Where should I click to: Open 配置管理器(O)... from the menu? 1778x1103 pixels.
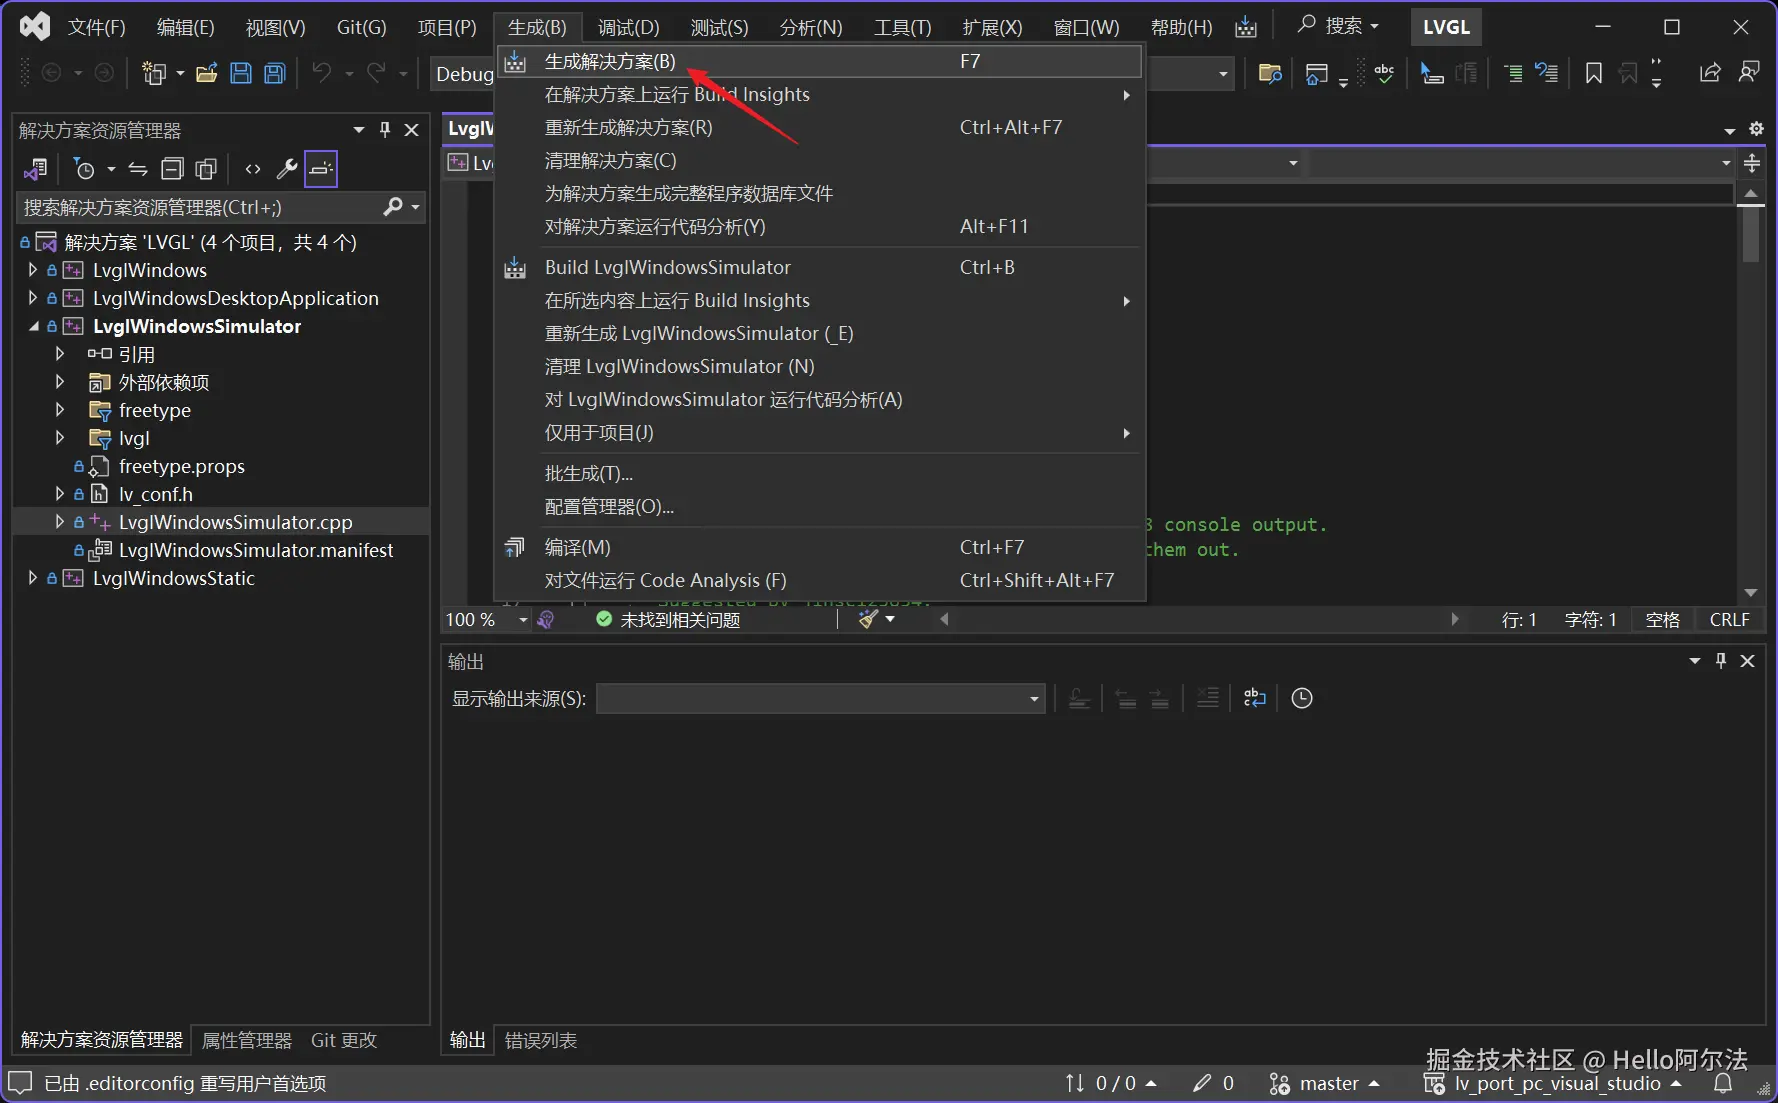(x=819, y=507)
